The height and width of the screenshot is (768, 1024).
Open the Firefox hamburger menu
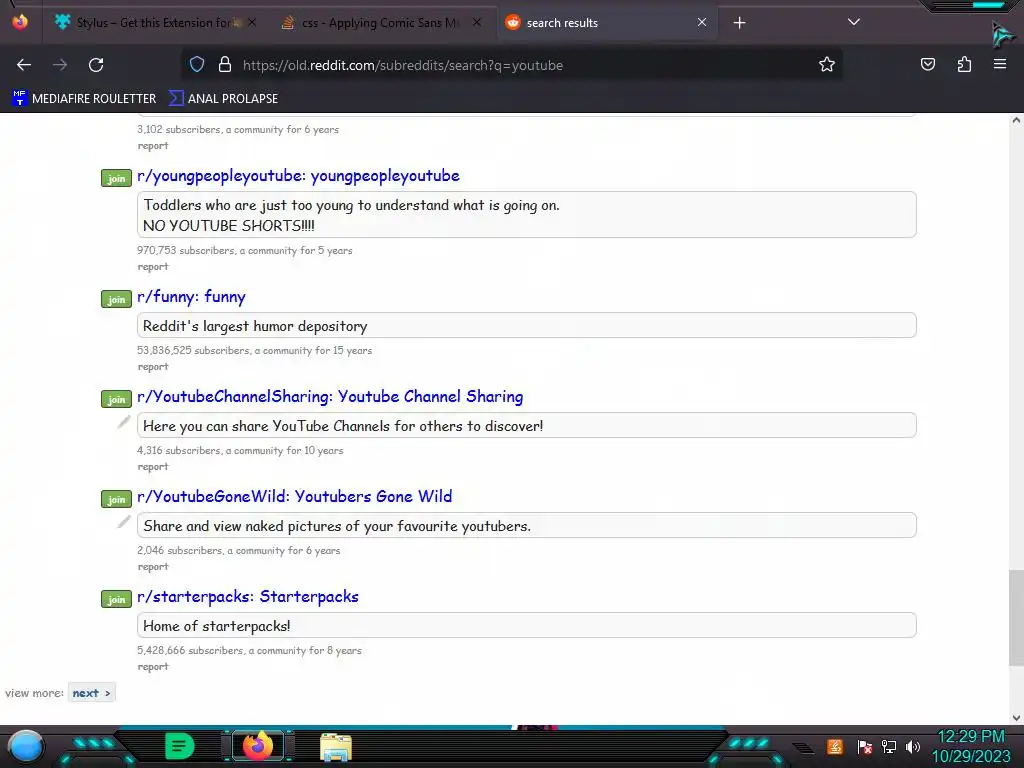[1000, 64]
